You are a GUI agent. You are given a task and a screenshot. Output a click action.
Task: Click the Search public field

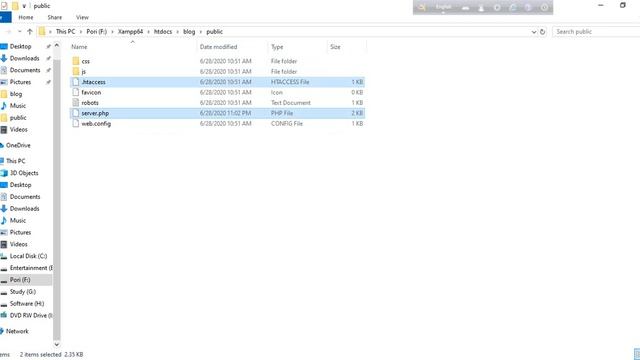[596, 31]
